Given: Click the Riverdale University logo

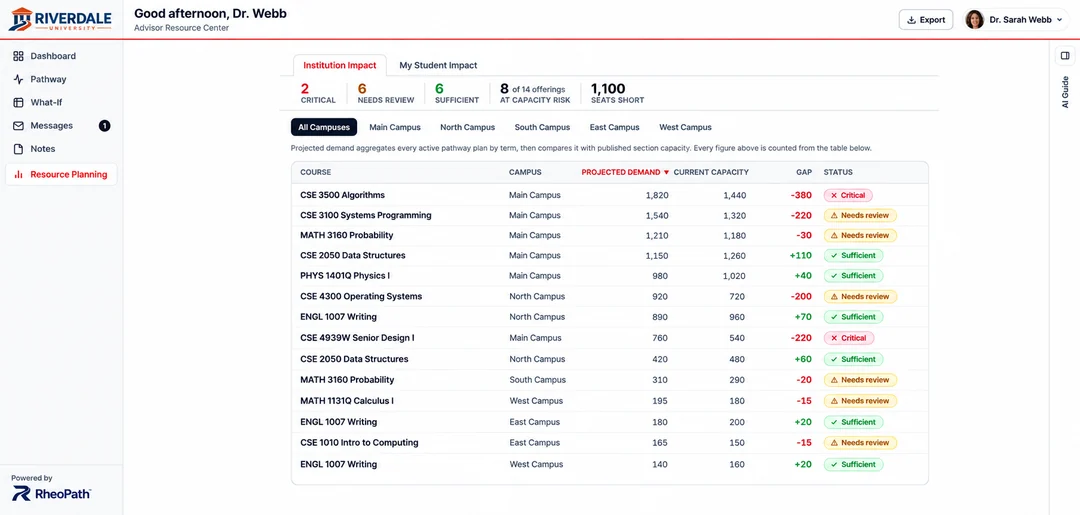Looking at the screenshot, I should tap(61, 19).
